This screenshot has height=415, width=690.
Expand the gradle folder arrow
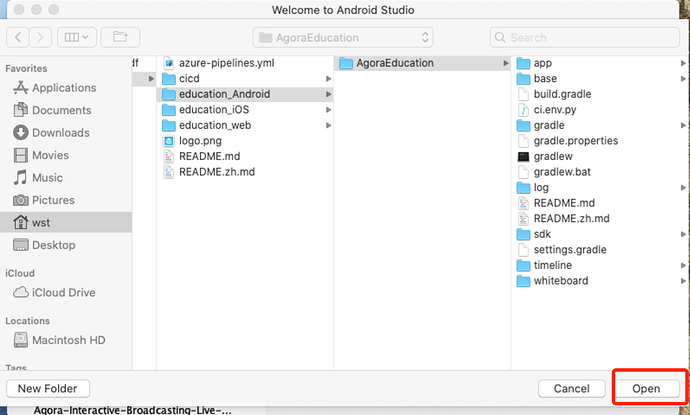[x=683, y=125]
